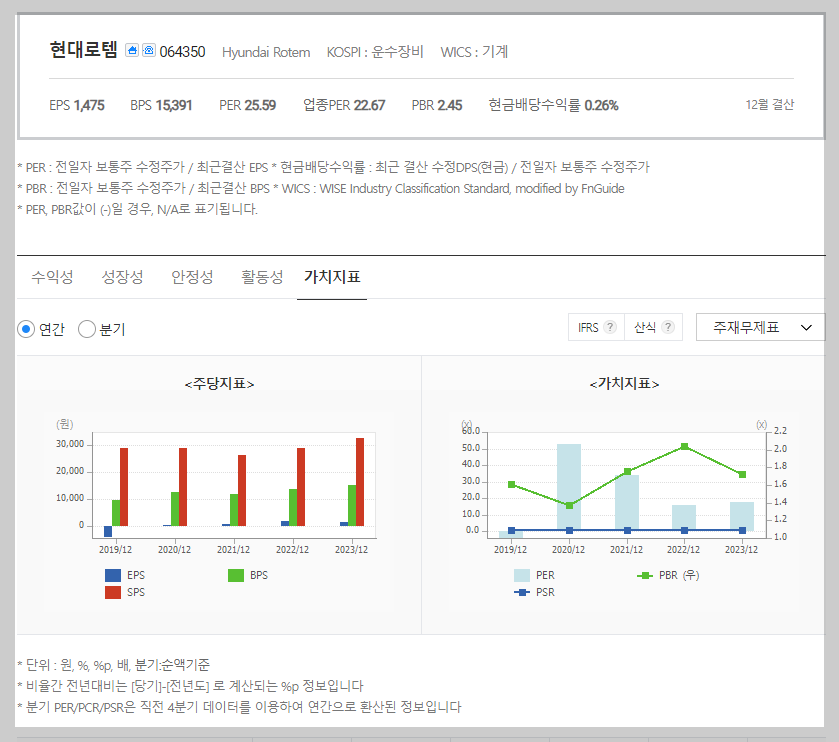Click the <주당지표> chart title
Viewport: 839px width, 742px height.
coord(219,384)
